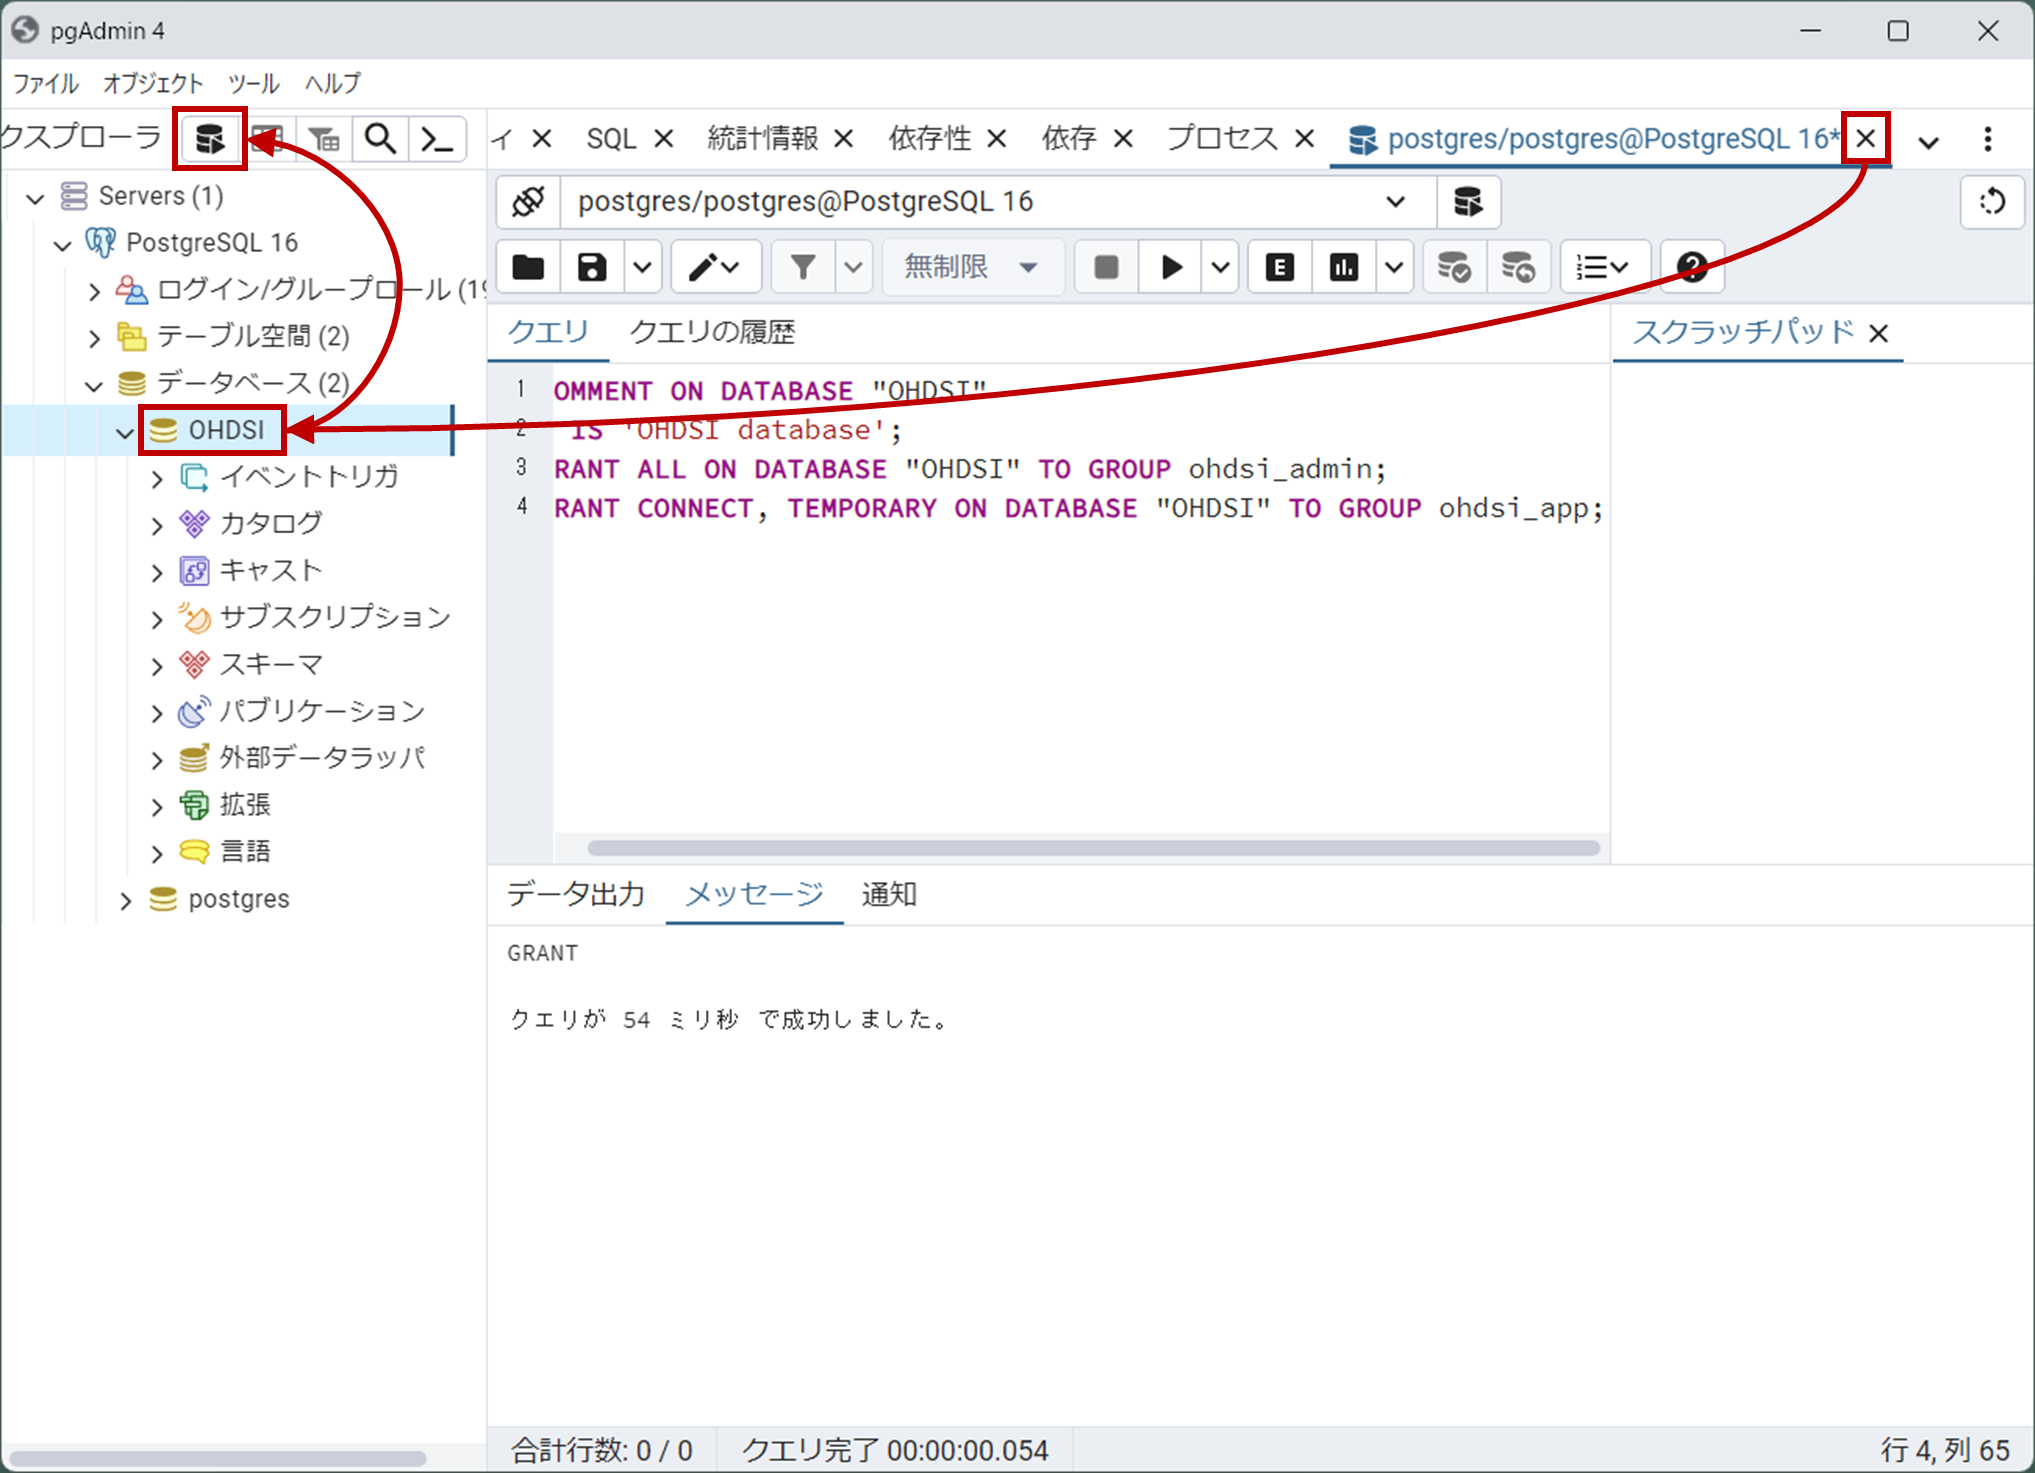This screenshot has height=1473, width=2035.
Task: Collapse the PostgreSQL 16 server node
Action: coord(63,244)
